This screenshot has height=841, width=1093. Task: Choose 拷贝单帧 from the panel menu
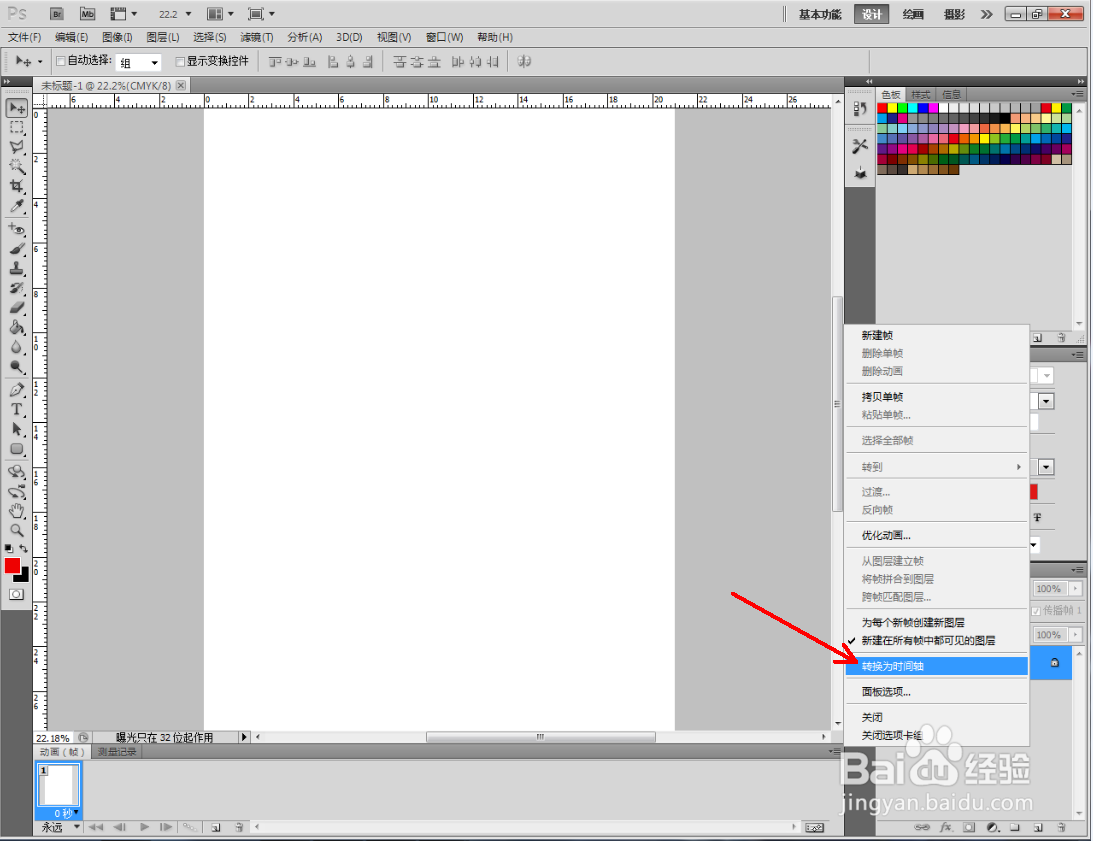click(x=937, y=396)
